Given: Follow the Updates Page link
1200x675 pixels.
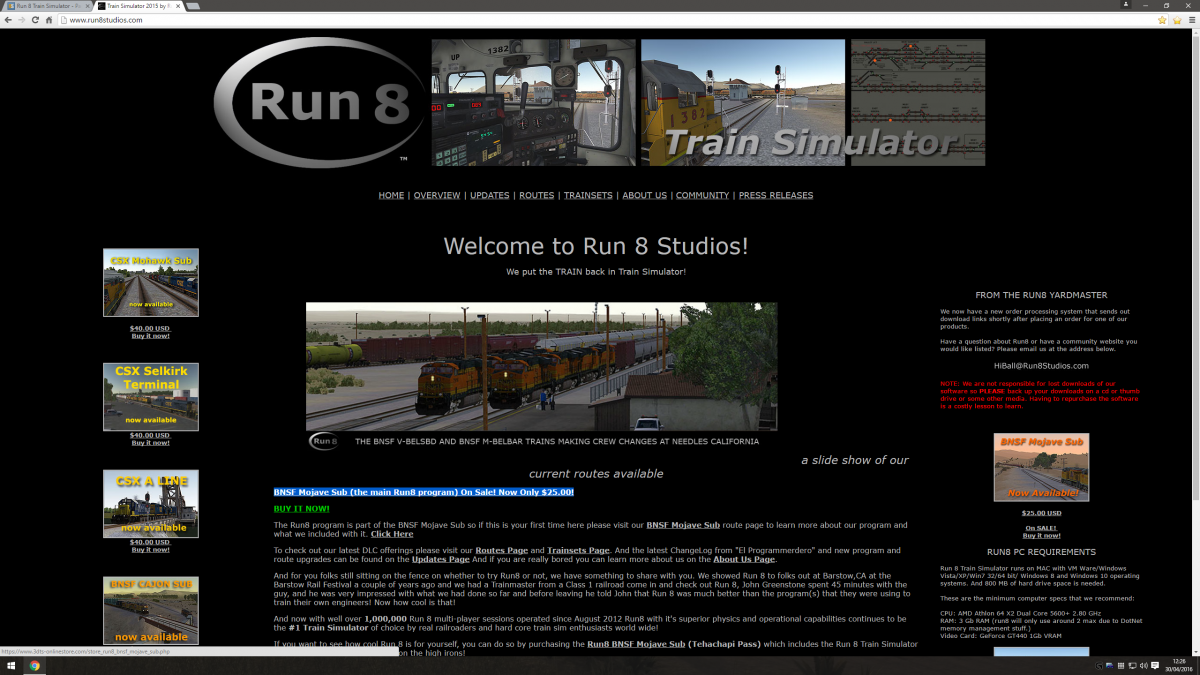Looking at the screenshot, I should click(441, 559).
